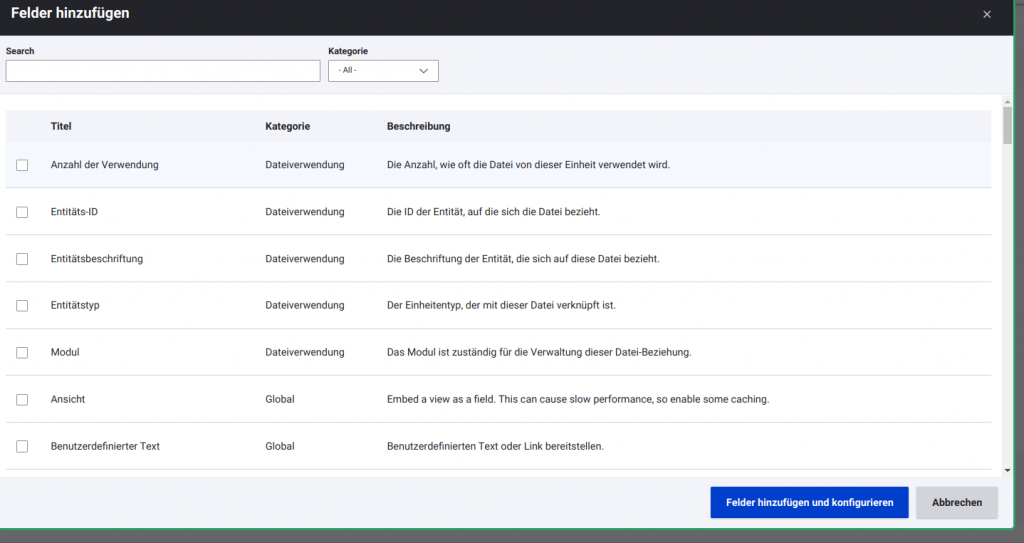
Task: Close the Felder hinzufügen dialog
Action: (987, 14)
